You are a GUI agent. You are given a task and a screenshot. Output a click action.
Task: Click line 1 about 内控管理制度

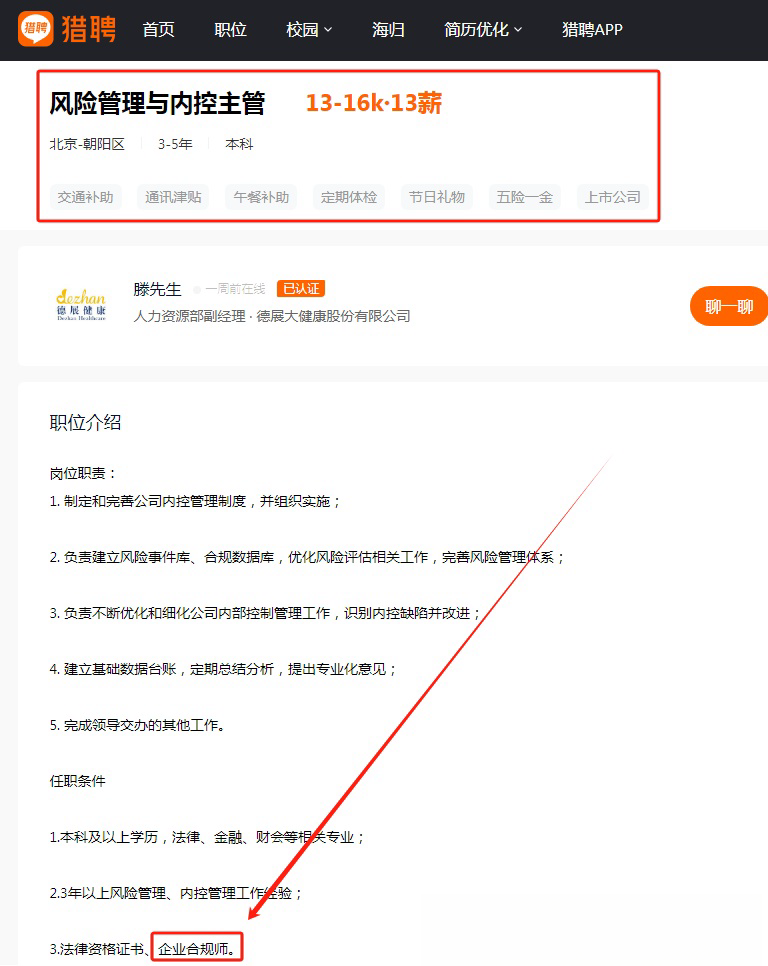pos(195,501)
